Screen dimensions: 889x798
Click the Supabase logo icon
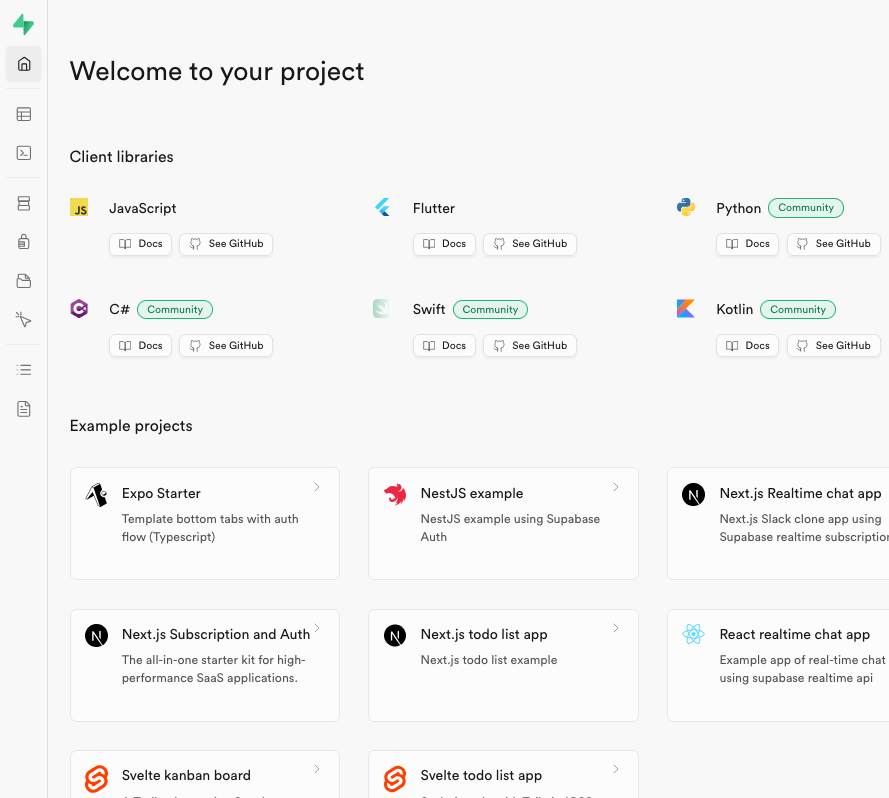[x=23, y=24]
